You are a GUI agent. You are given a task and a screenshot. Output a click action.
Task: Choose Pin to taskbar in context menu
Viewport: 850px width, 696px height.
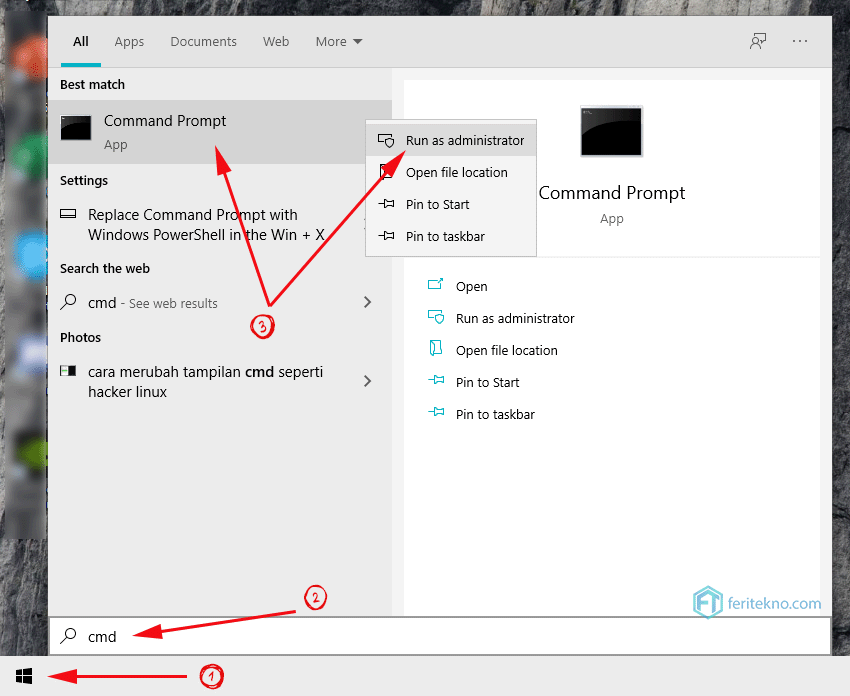451,236
